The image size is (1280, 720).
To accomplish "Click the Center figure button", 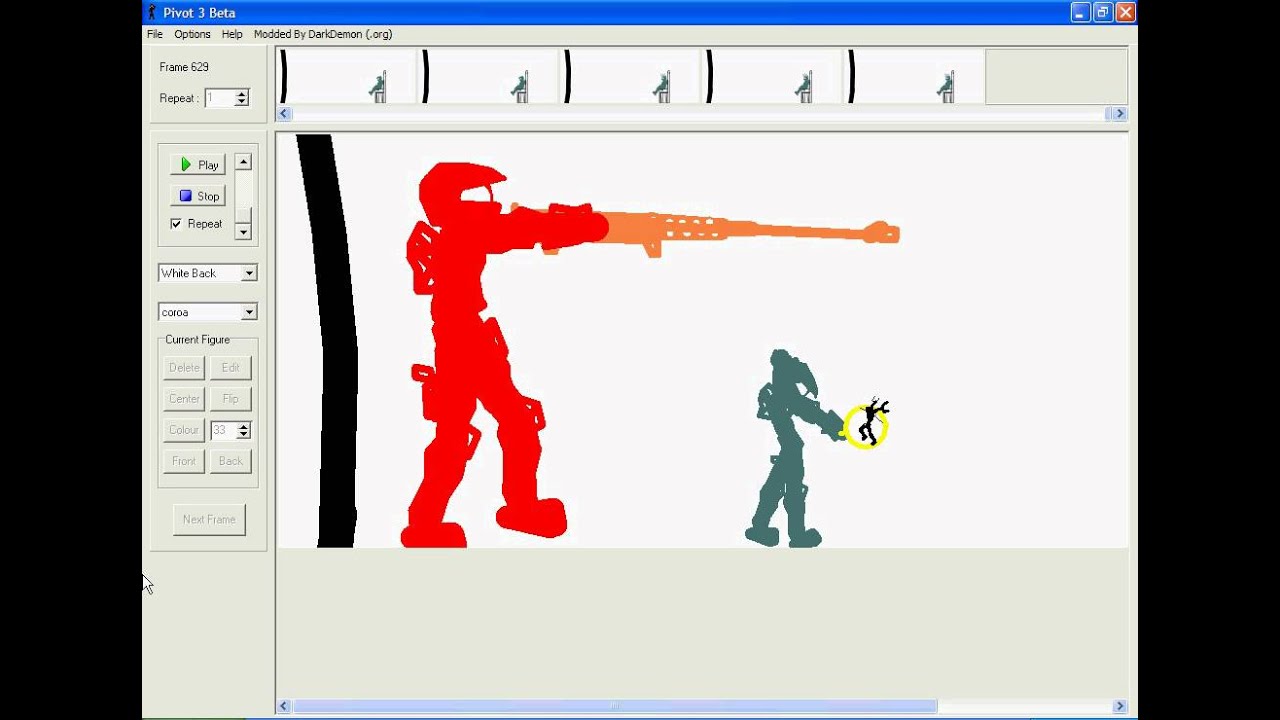I will [x=184, y=399].
